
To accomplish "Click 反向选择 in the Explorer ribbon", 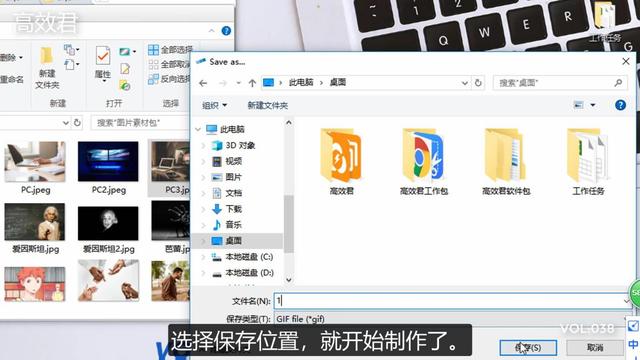I will 171,79.
